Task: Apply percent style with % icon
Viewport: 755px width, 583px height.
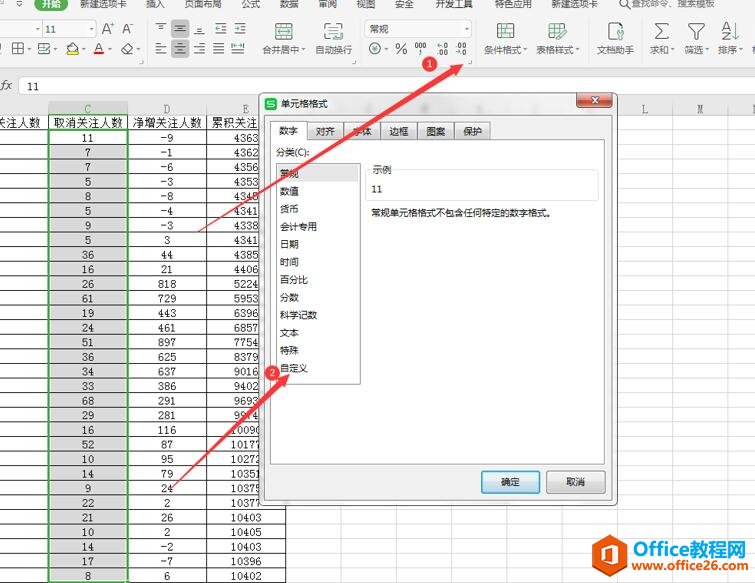Action: tap(401, 49)
